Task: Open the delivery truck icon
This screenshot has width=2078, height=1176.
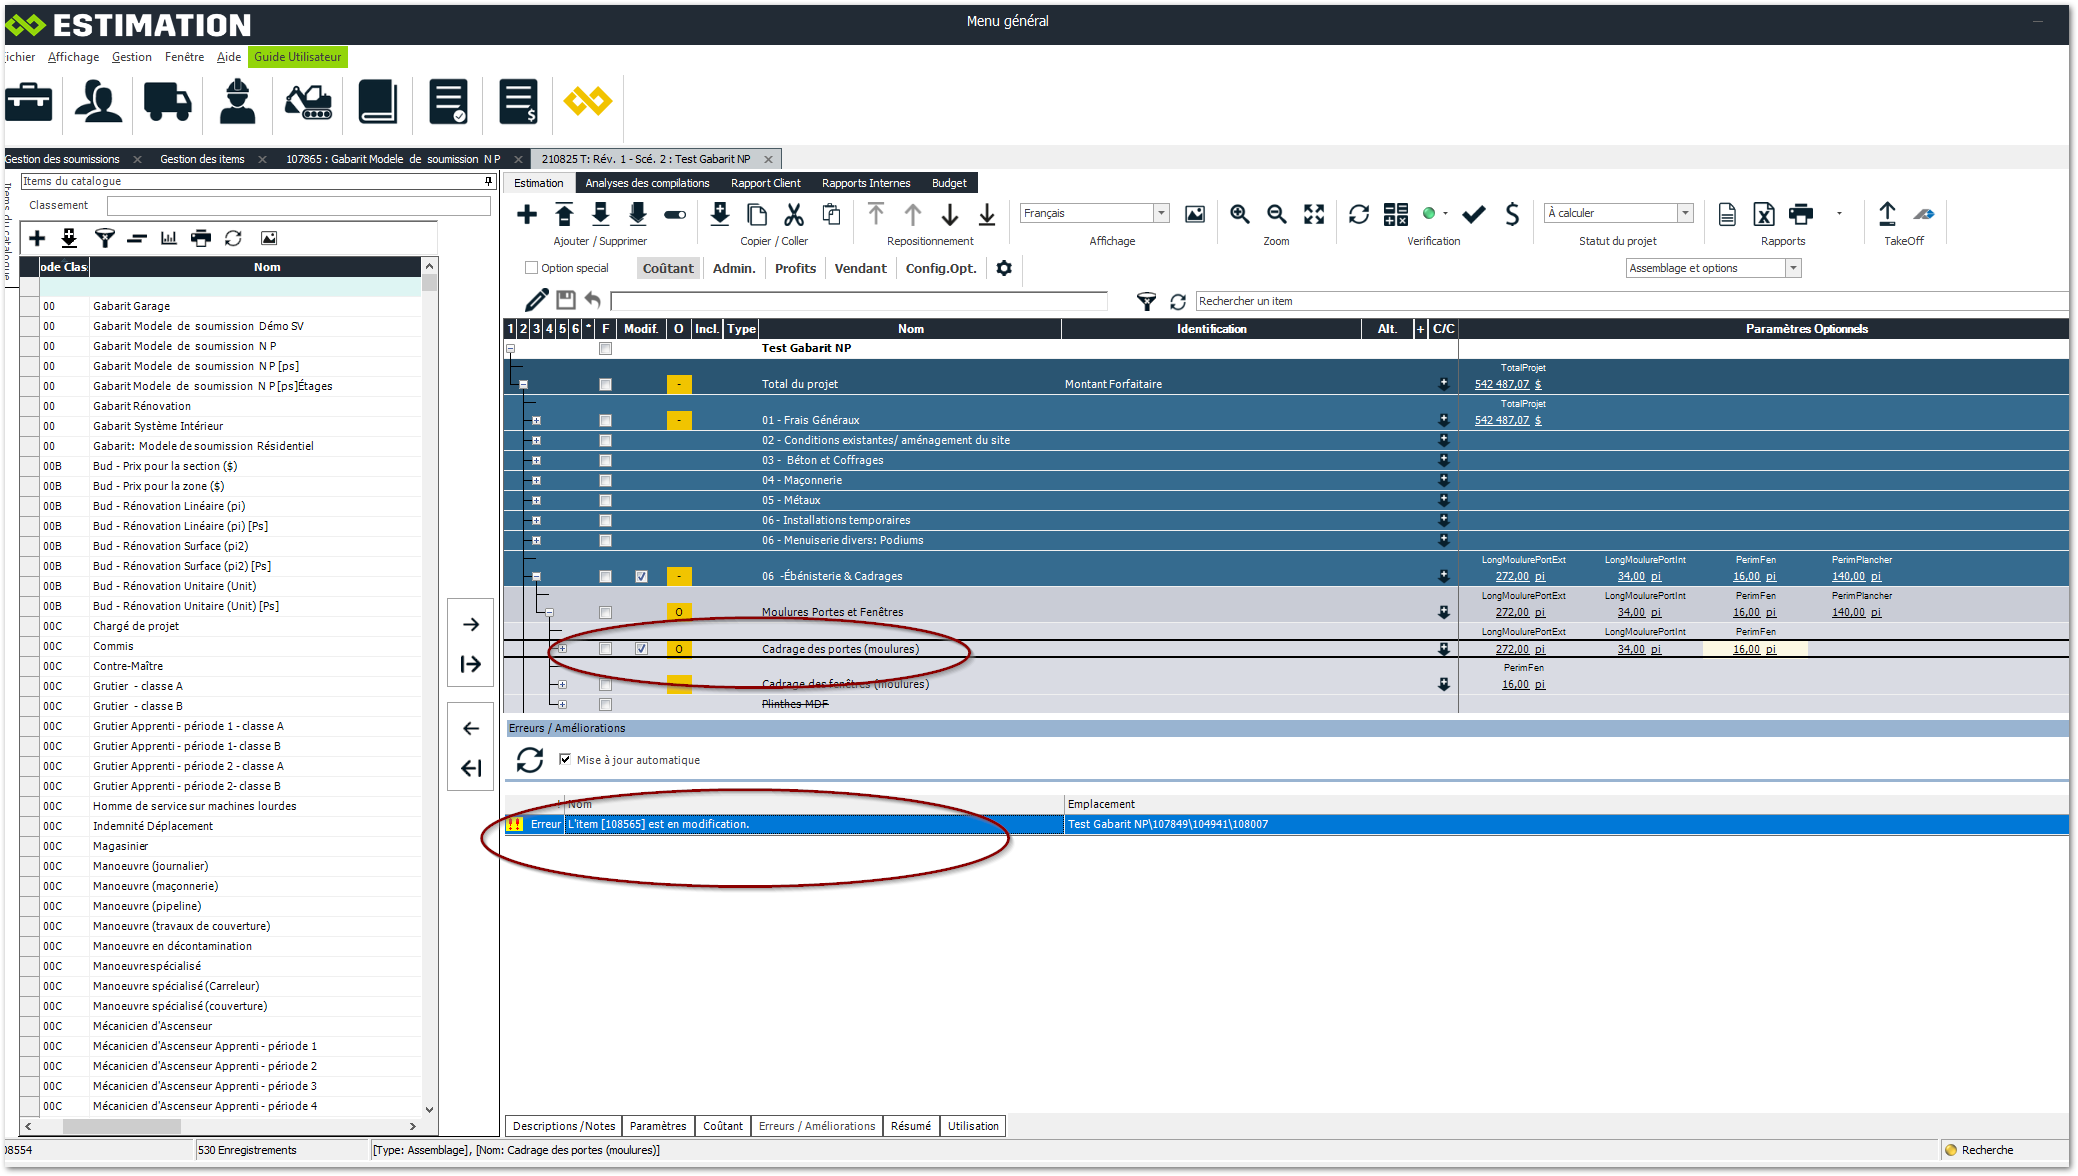Action: pyautogui.click(x=167, y=102)
